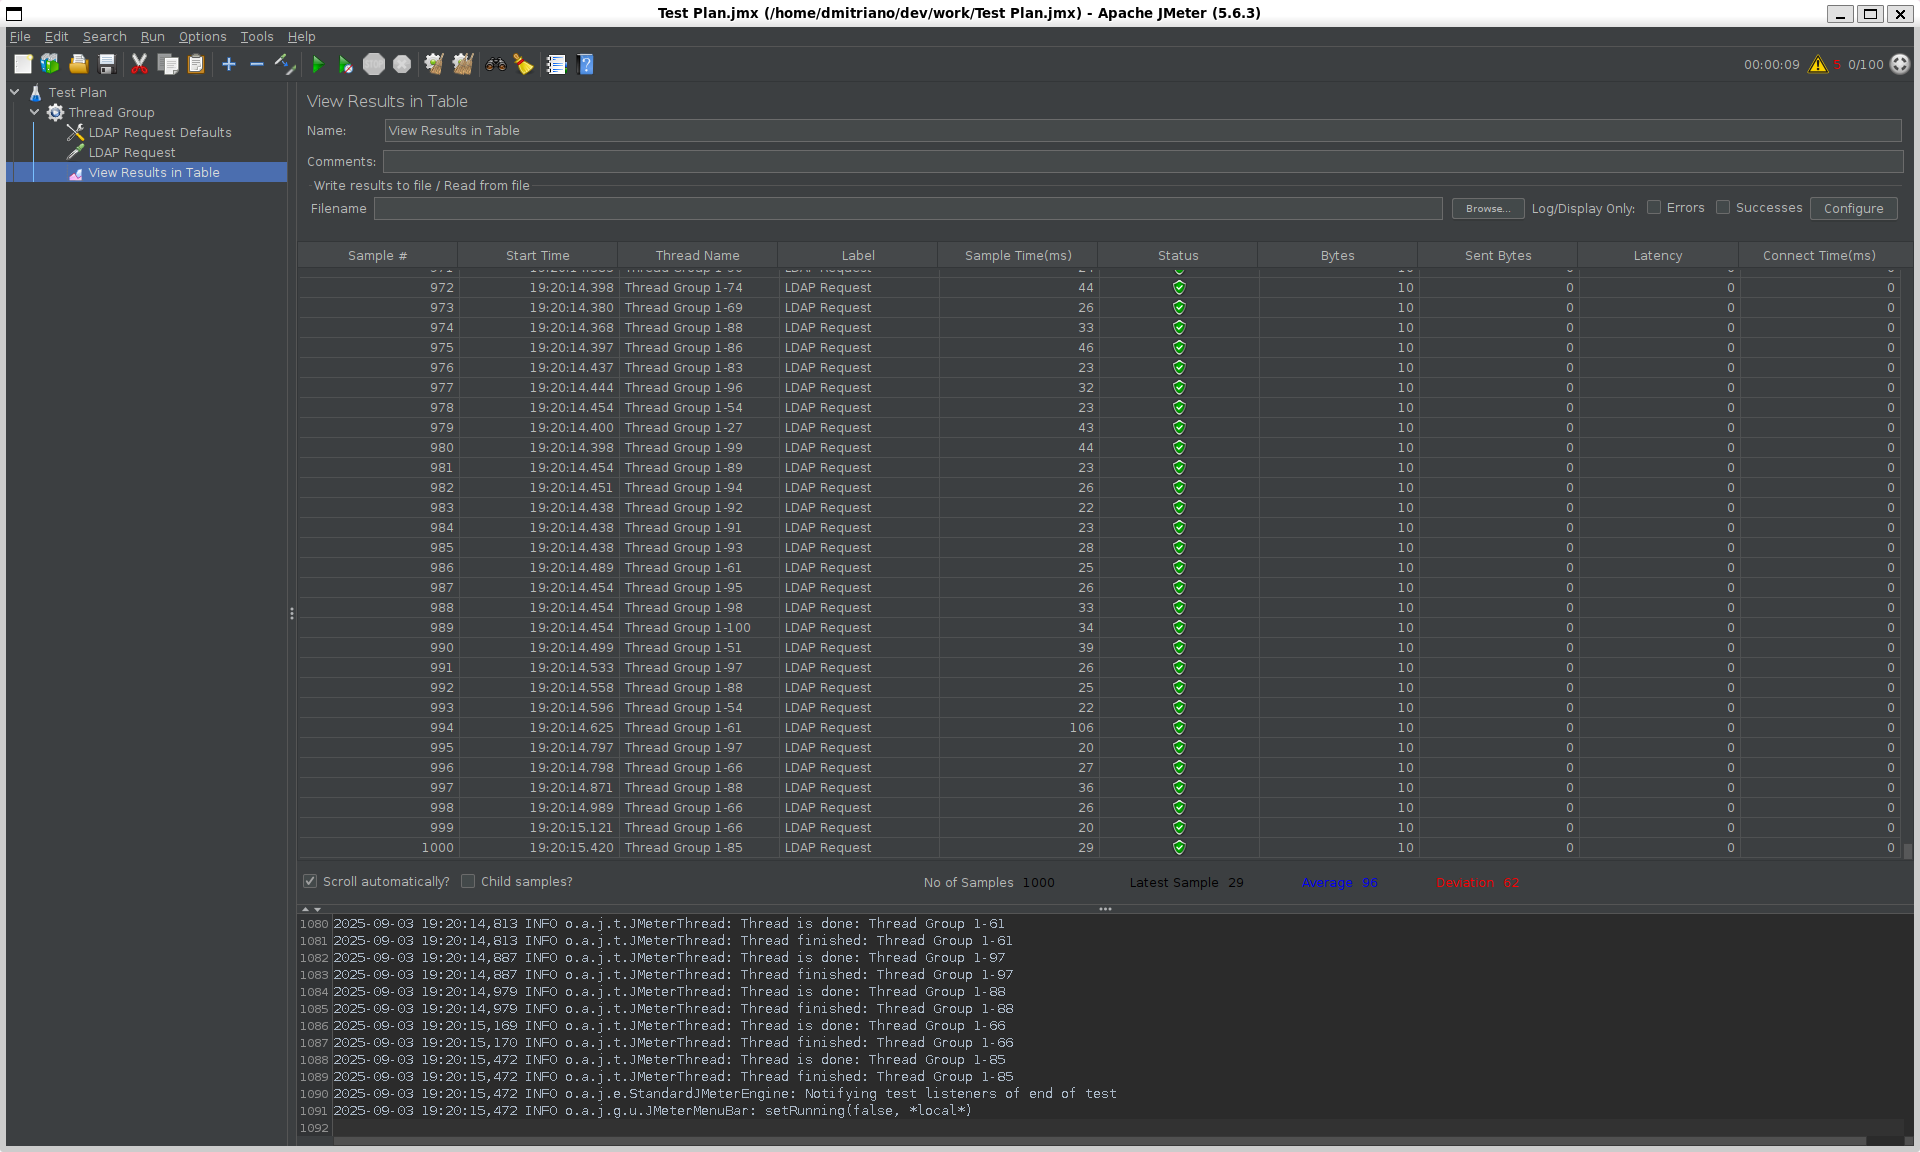
Task: Click the yellow warning triangle log indicator
Action: [1818, 64]
